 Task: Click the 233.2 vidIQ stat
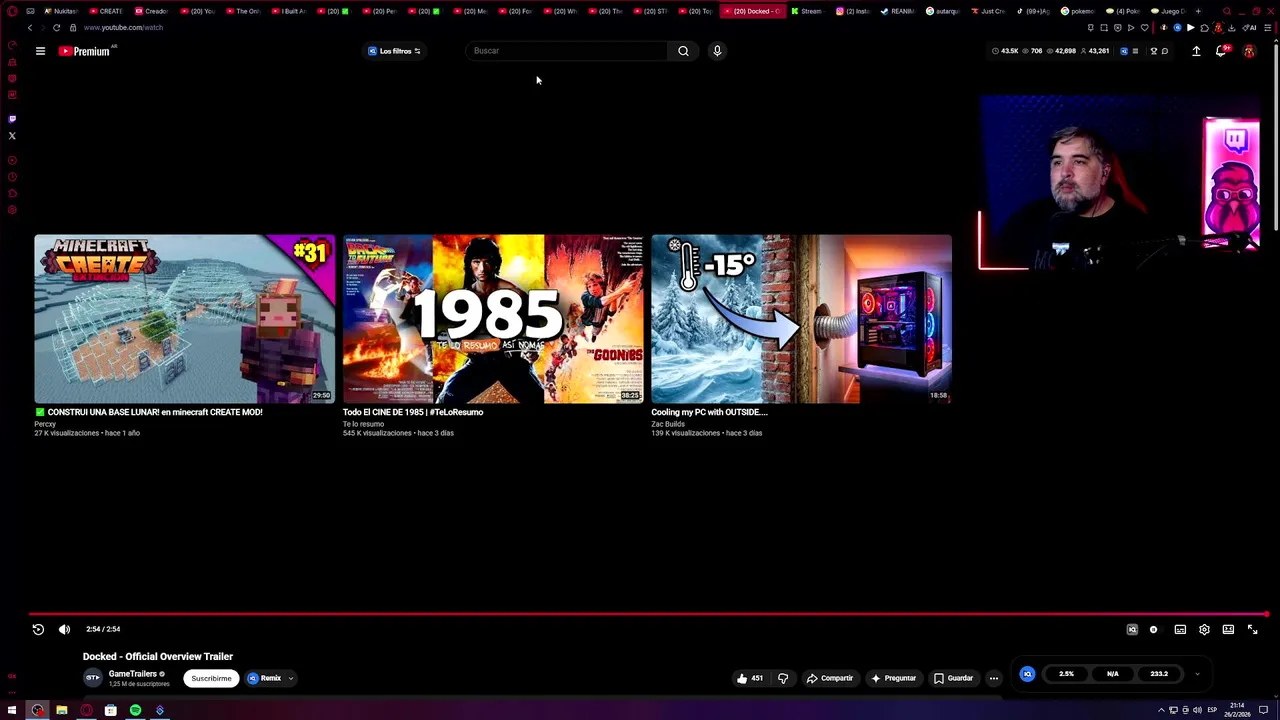(x=1159, y=674)
